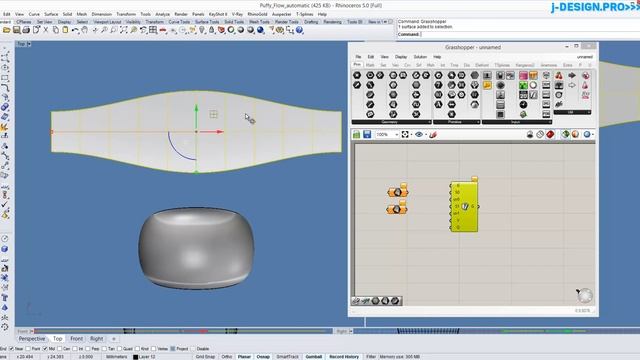
Task: Click the pink colour swatch component icon
Action: pyautogui.click(x=523, y=76)
